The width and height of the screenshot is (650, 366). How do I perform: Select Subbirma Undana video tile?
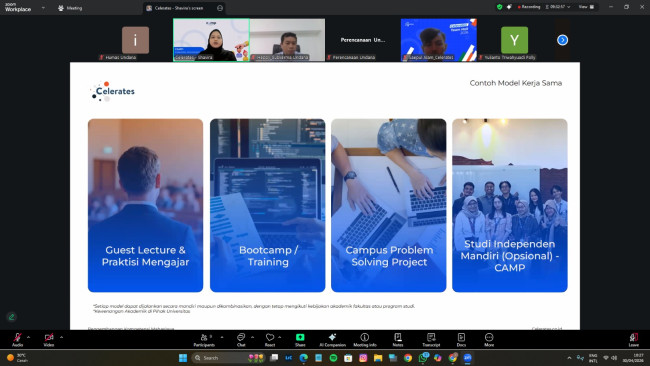[287, 40]
